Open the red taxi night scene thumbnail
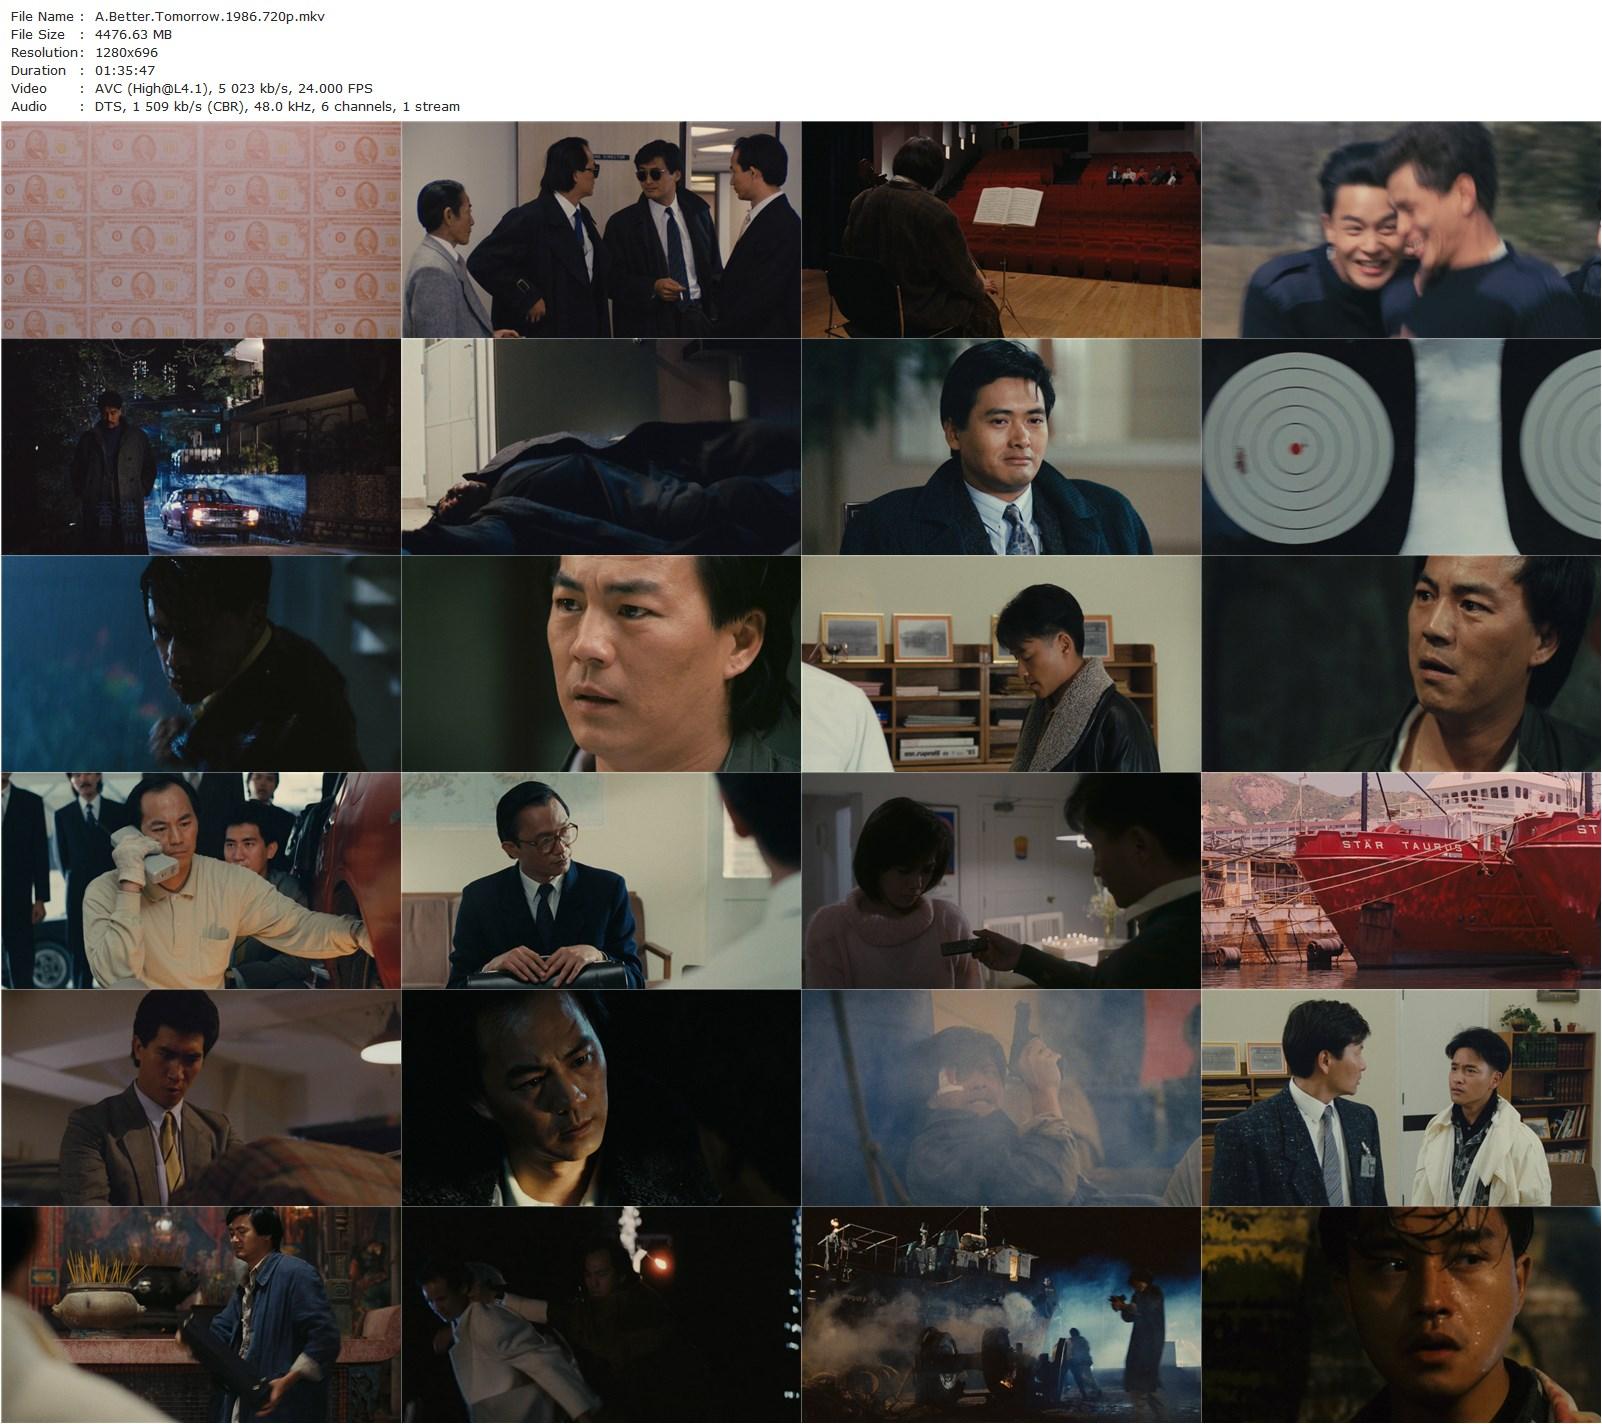Image resolution: width=1602 pixels, height=1424 pixels. point(201,446)
